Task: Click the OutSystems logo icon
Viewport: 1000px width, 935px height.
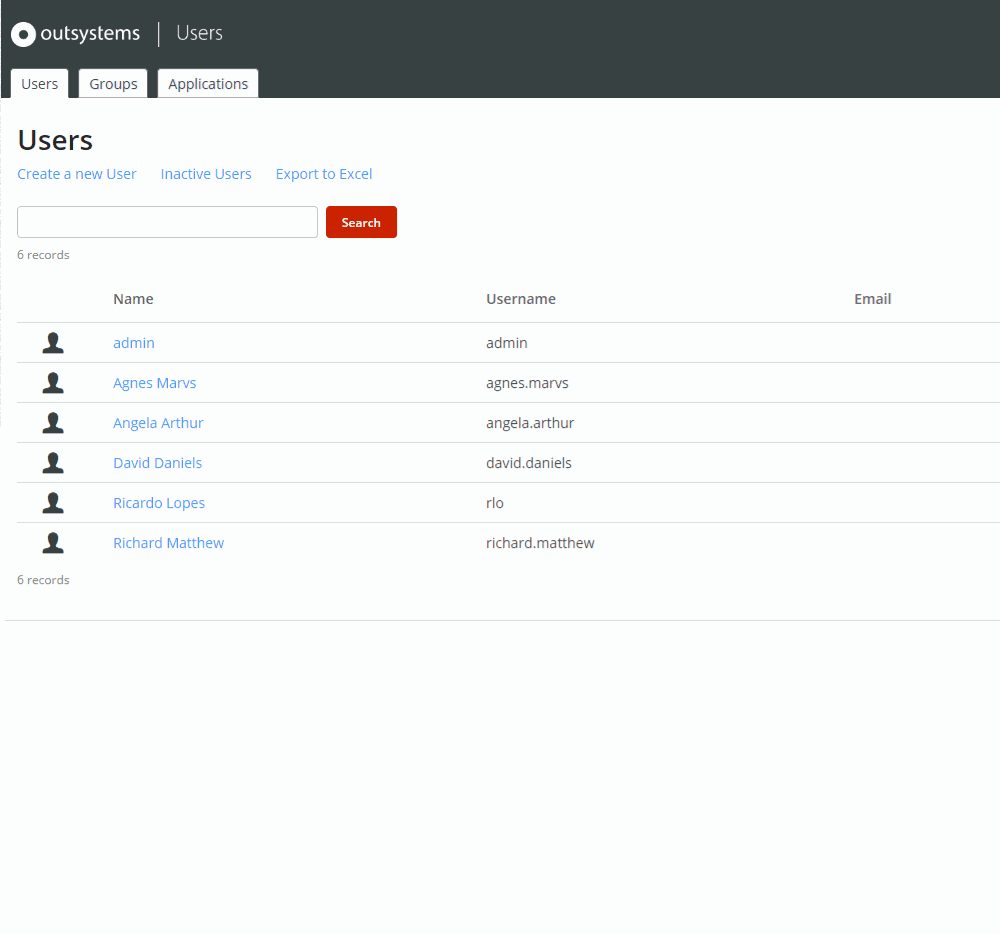Action: tap(23, 33)
